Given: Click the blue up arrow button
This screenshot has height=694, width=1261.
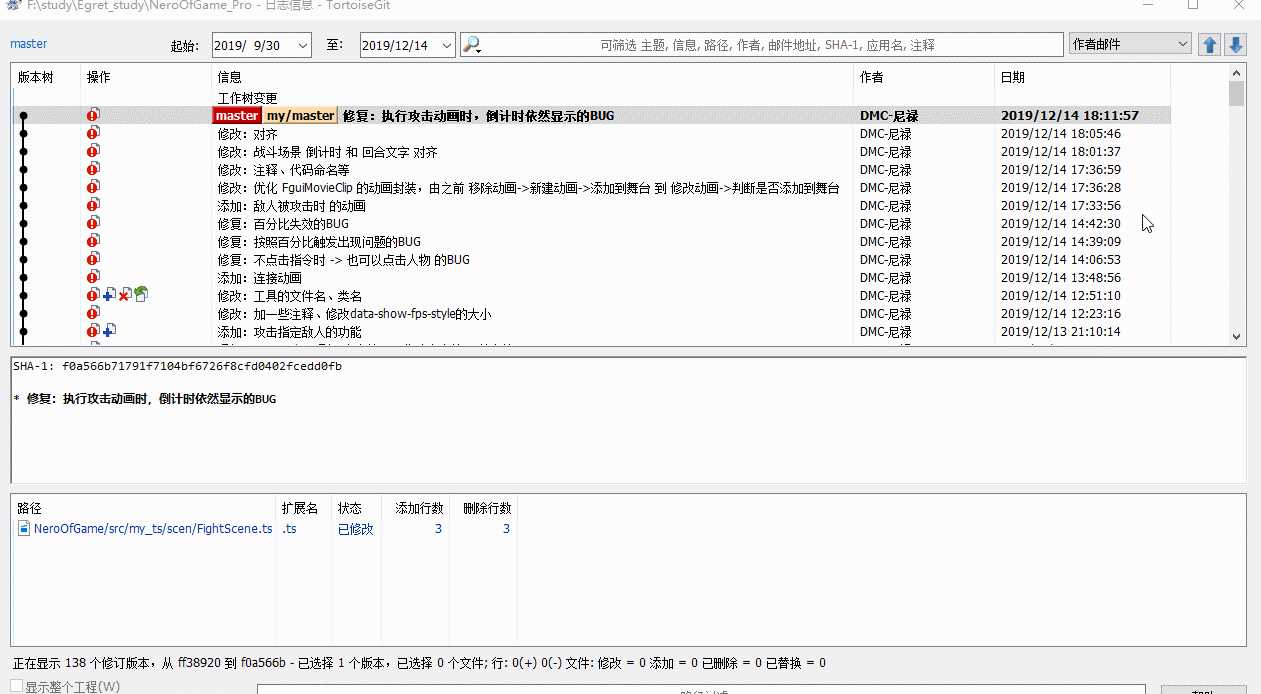Looking at the screenshot, I should pos(1210,45).
